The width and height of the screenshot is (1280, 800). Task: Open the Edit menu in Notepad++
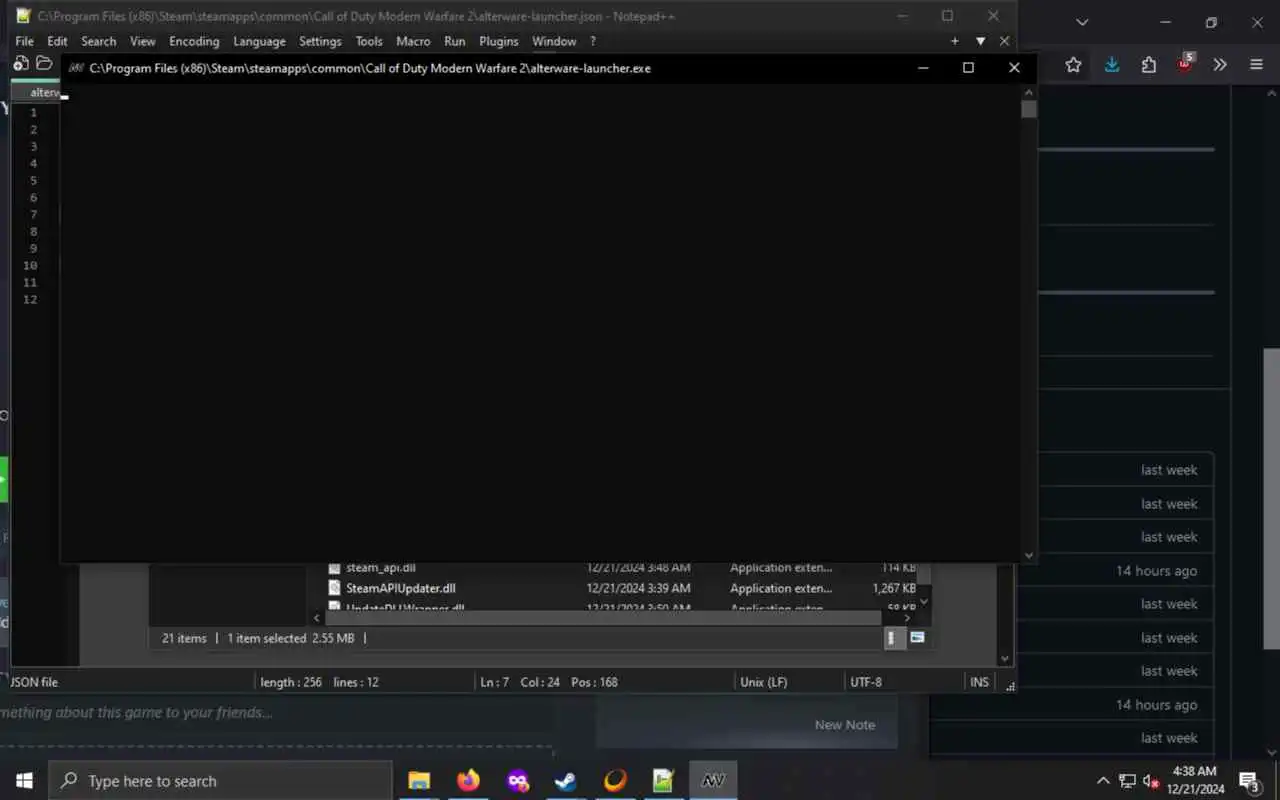pos(57,41)
